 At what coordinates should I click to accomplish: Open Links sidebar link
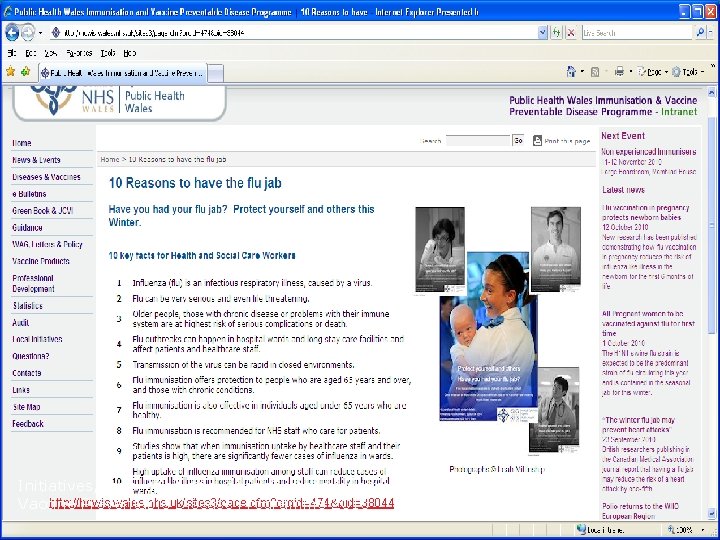21,390
